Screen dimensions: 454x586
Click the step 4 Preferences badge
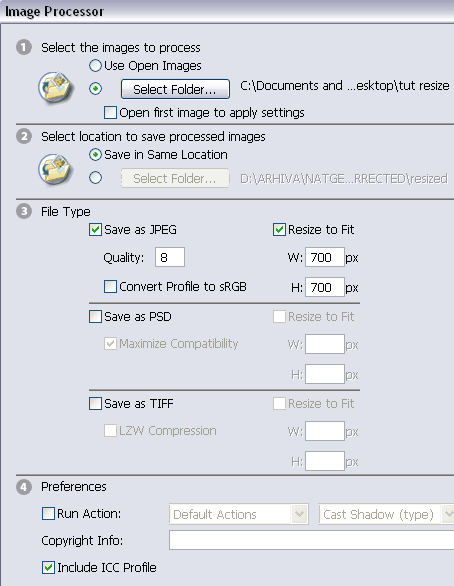[x=24, y=487]
